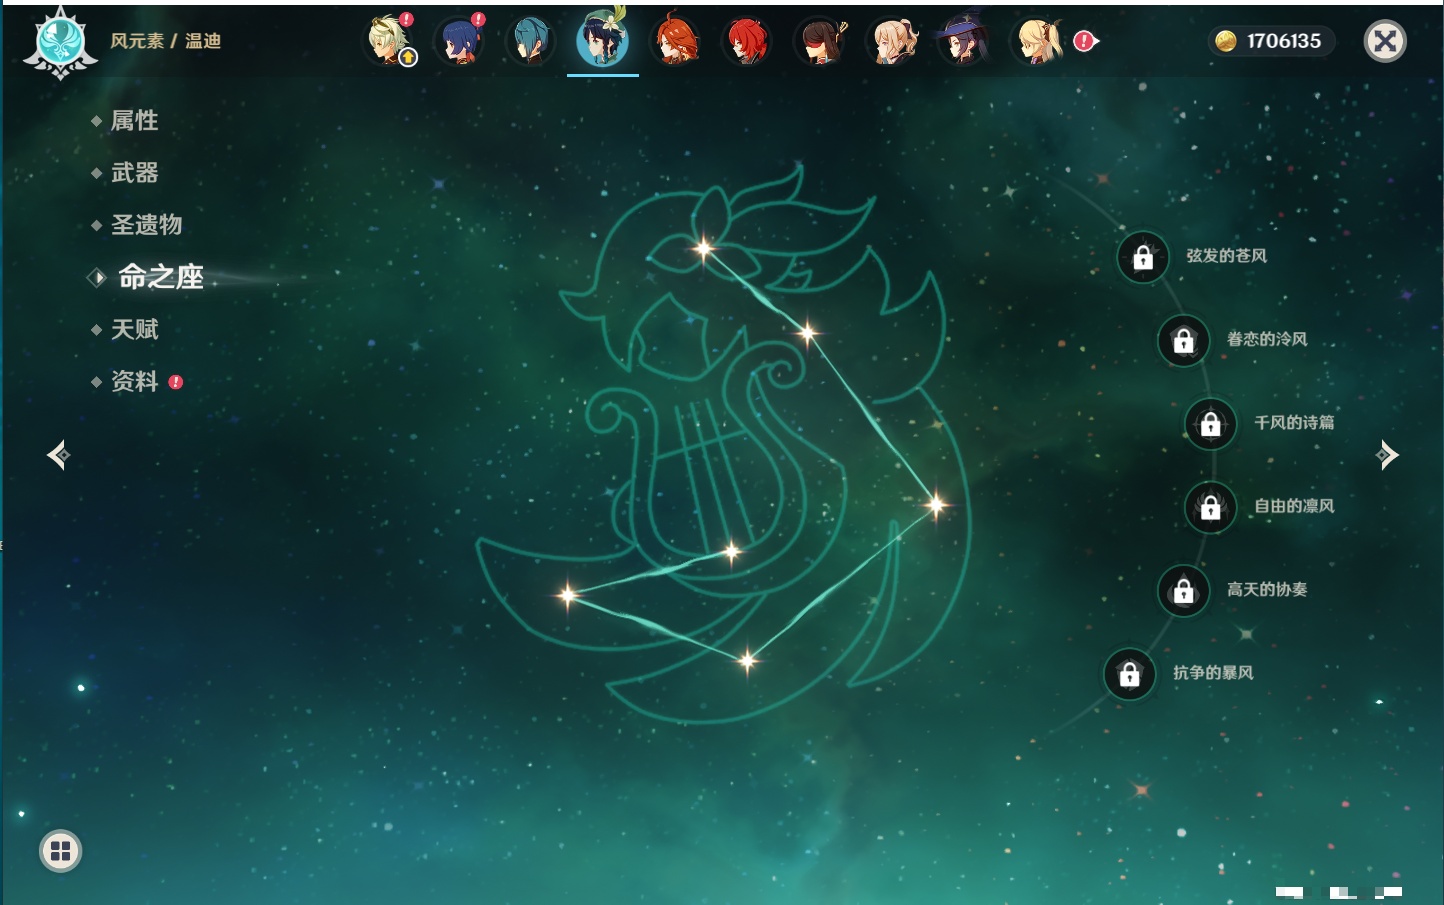Click the red alert arrow after the portraits
1444x905 pixels.
click(1086, 41)
